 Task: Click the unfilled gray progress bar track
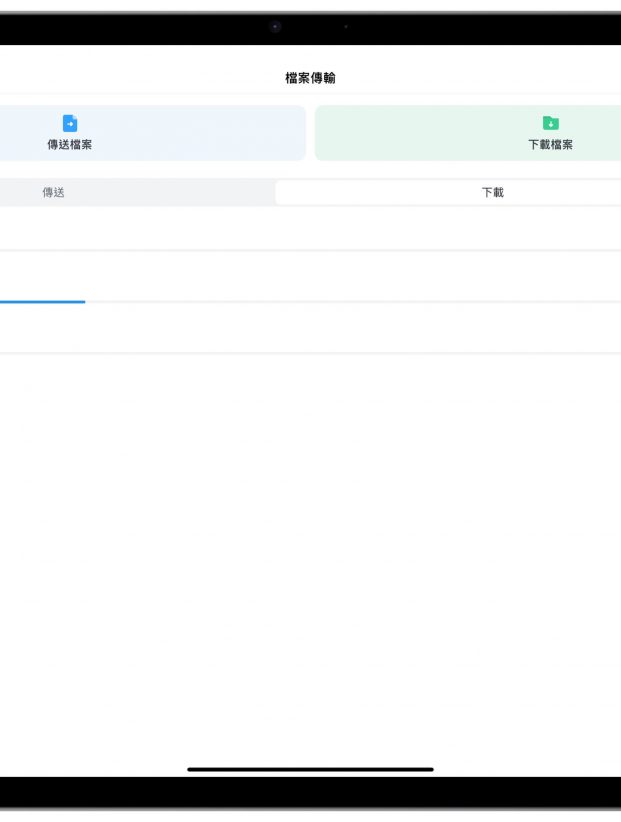click(350, 301)
